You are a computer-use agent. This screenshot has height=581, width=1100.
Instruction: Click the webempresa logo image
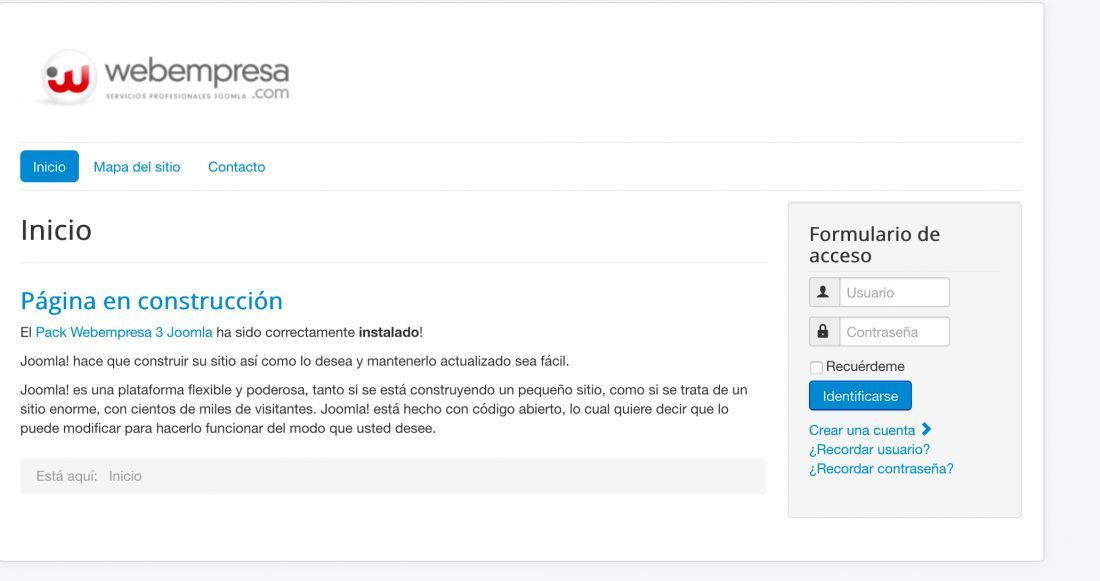(x=166, y=77)
